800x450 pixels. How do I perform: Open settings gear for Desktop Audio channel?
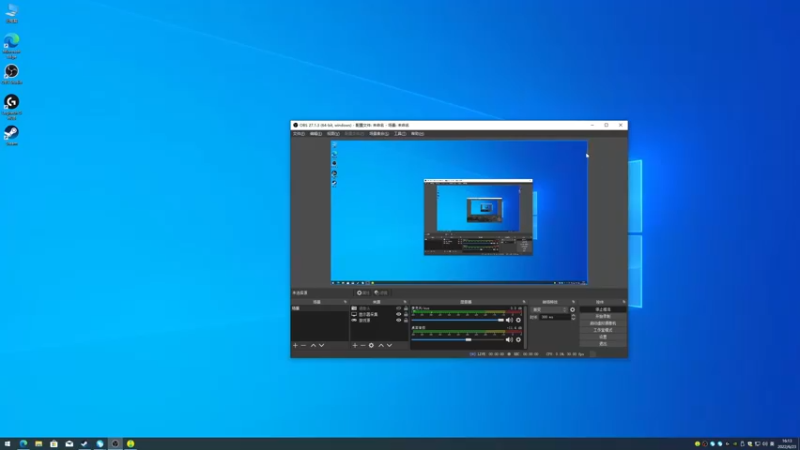click(x=518, y=340)
